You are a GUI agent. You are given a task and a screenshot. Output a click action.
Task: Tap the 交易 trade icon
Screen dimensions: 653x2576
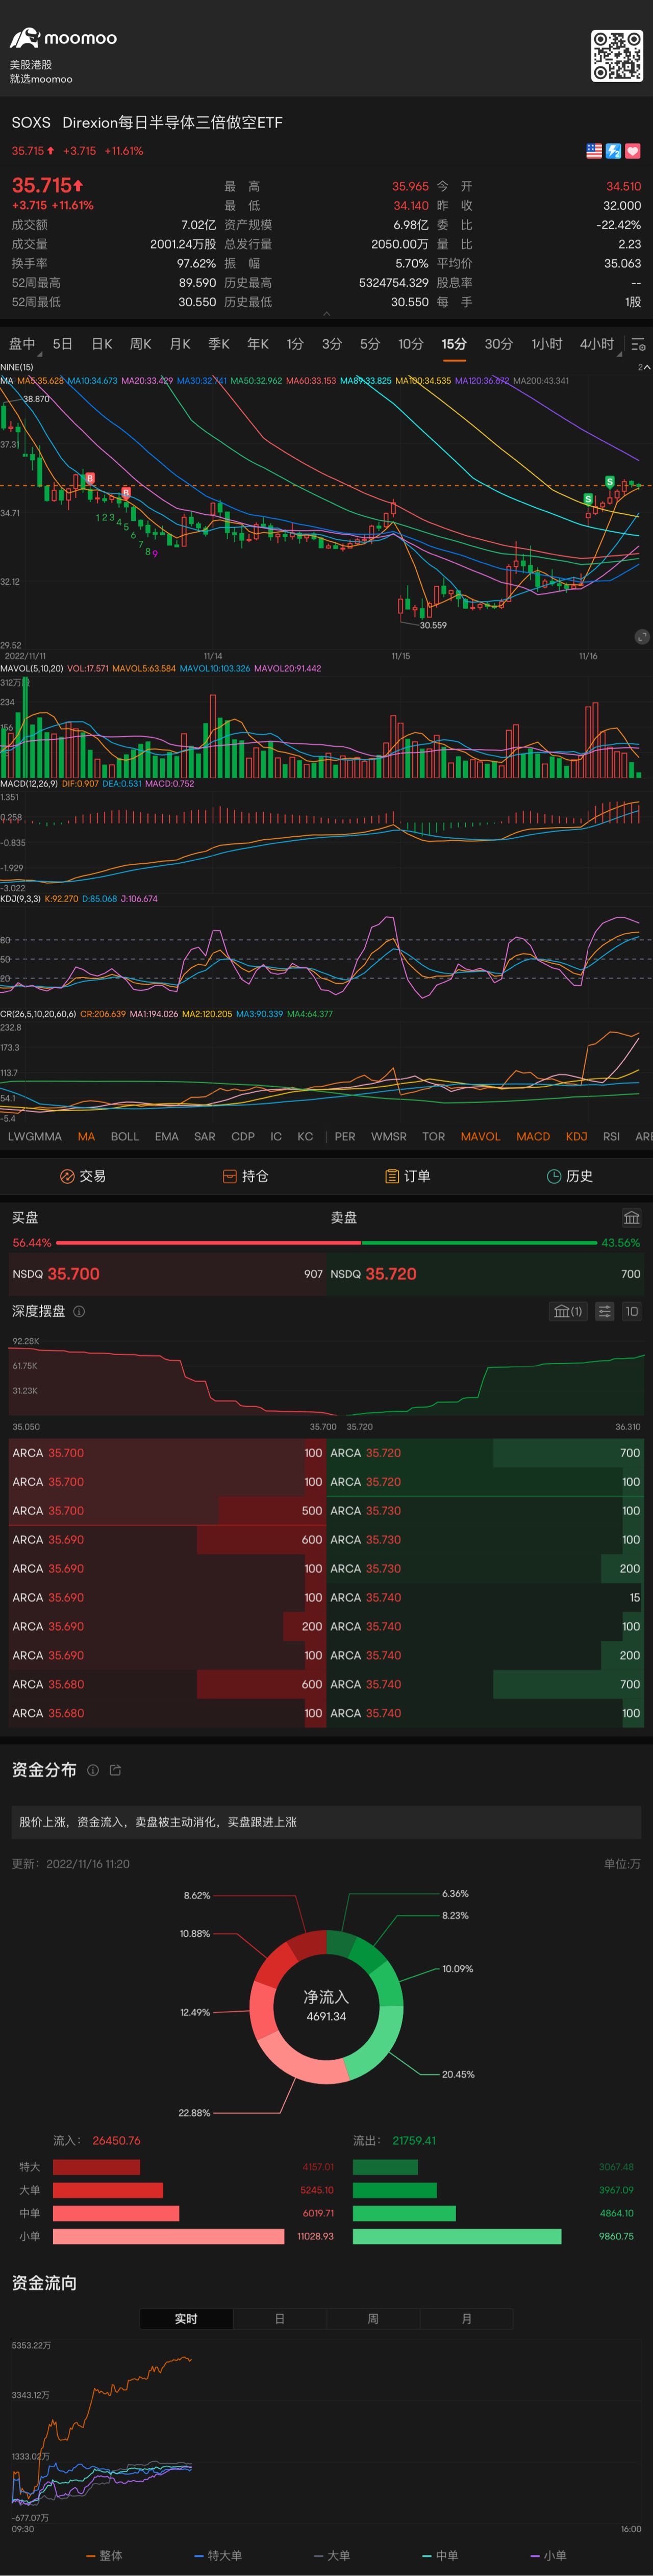68,1176
